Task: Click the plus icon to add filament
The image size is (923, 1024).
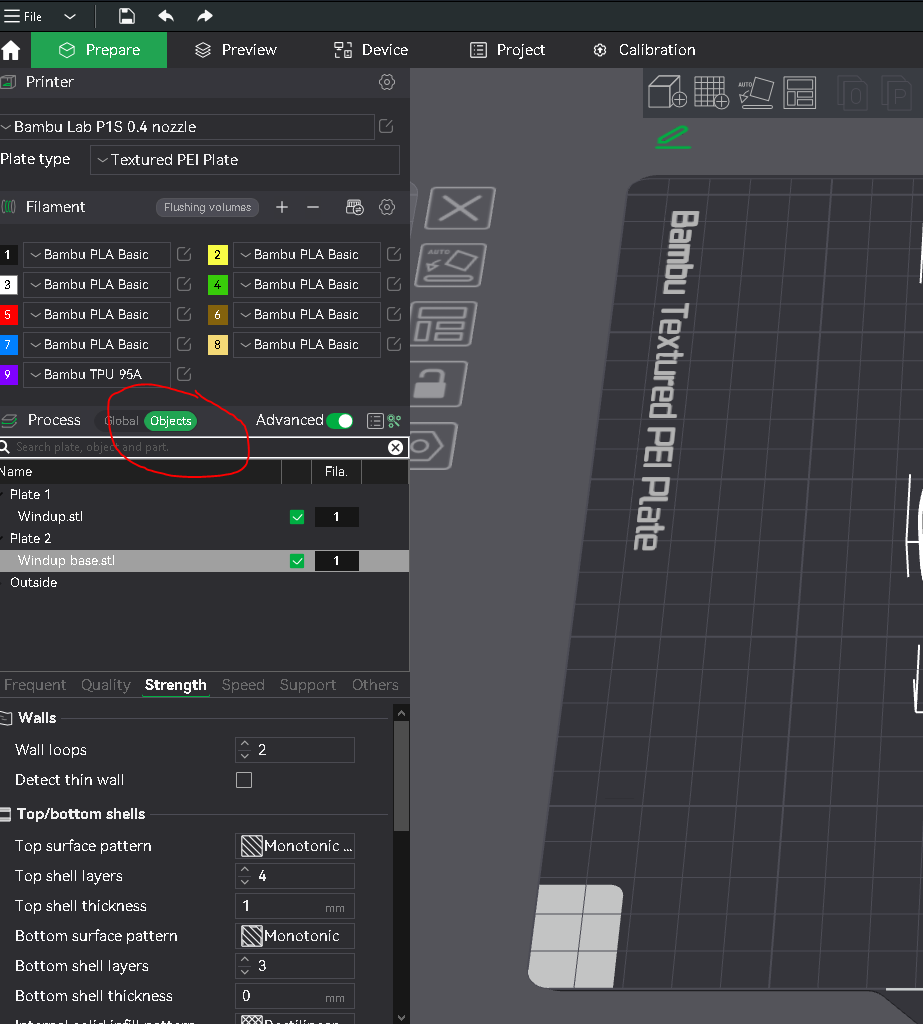Action: [x=282, y=207]
